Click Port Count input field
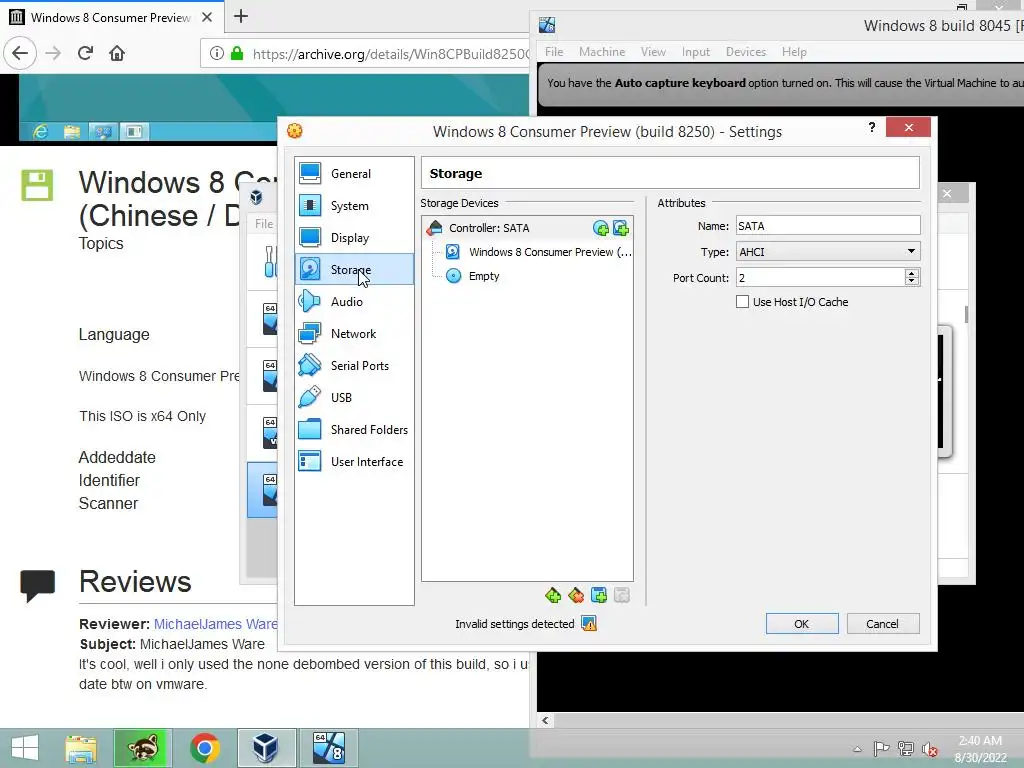 tap(820, 278)
